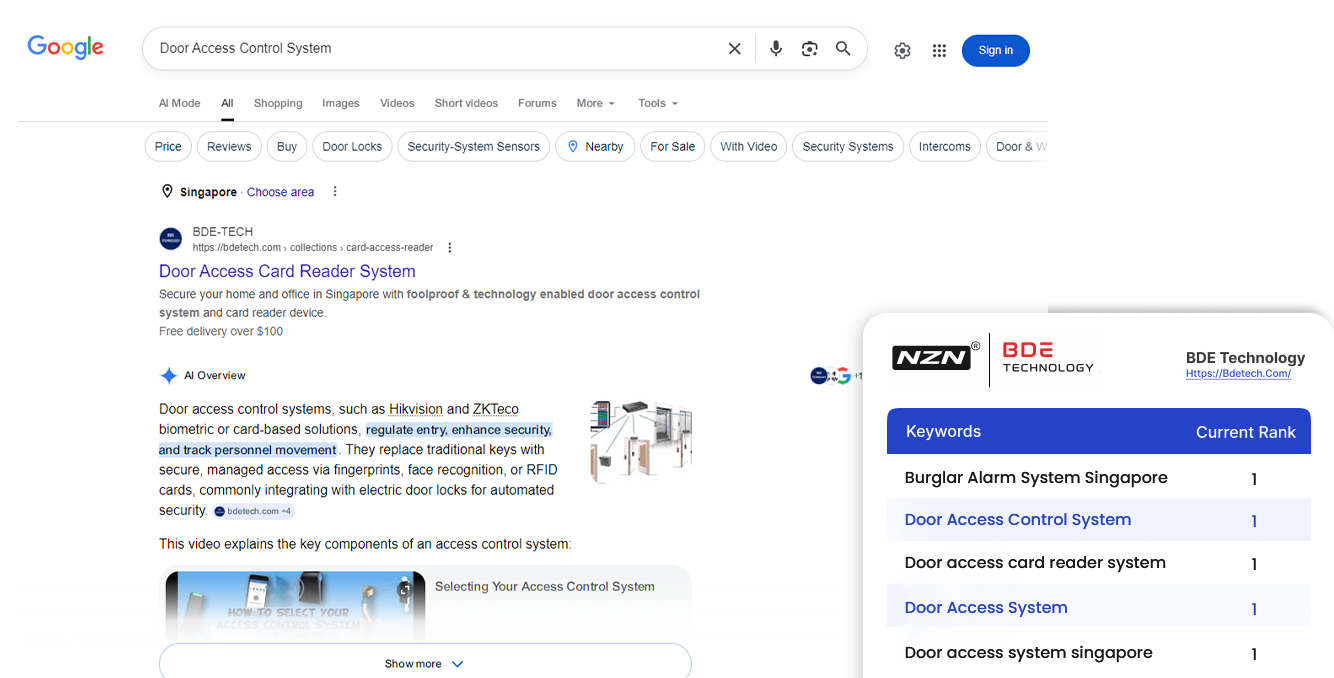This screenshot has height=678, width=1334.
Task: Click the Door Access System keyword row
Action: pos(1098,606)
